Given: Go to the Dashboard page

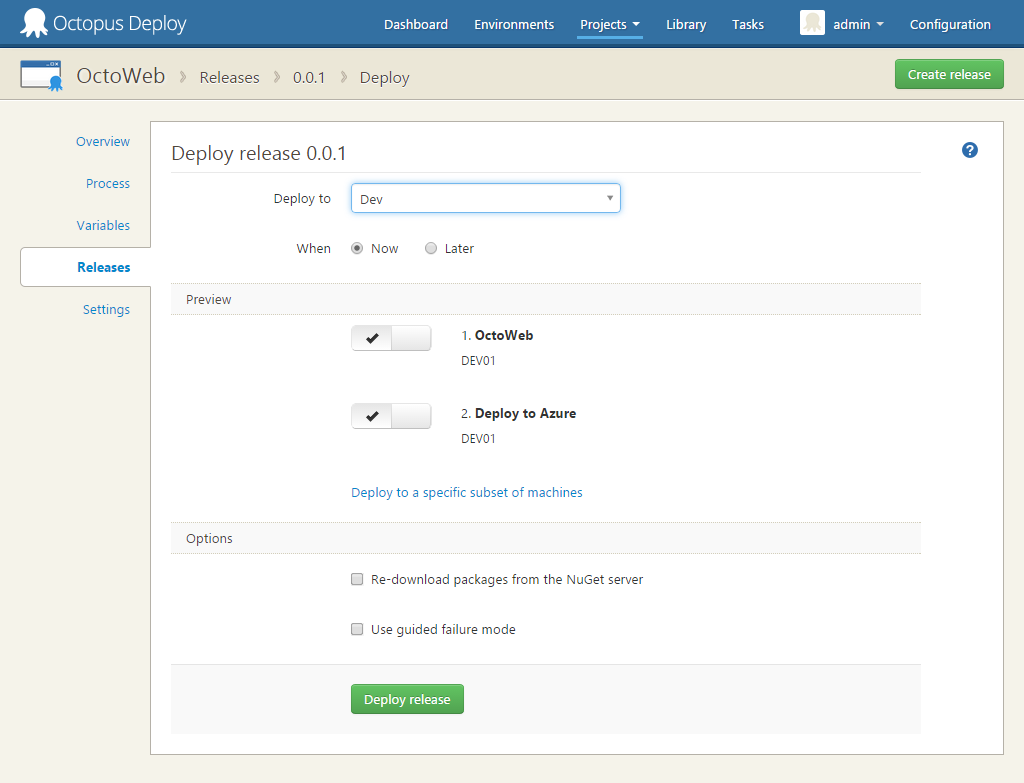Looking at the screenshot, I should coord(415,24).
